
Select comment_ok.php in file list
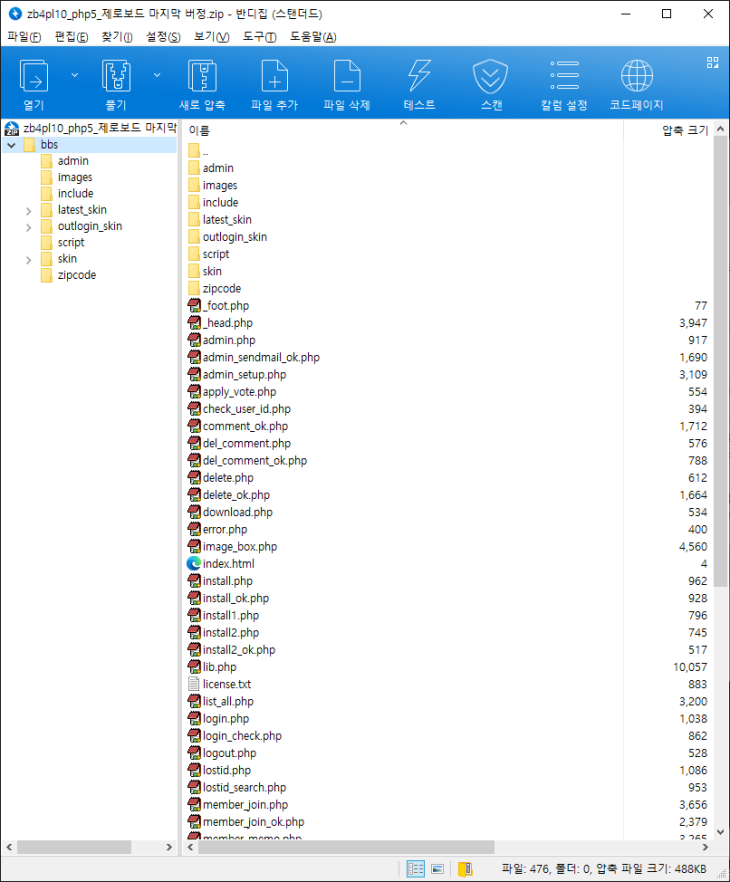[245, 426]
